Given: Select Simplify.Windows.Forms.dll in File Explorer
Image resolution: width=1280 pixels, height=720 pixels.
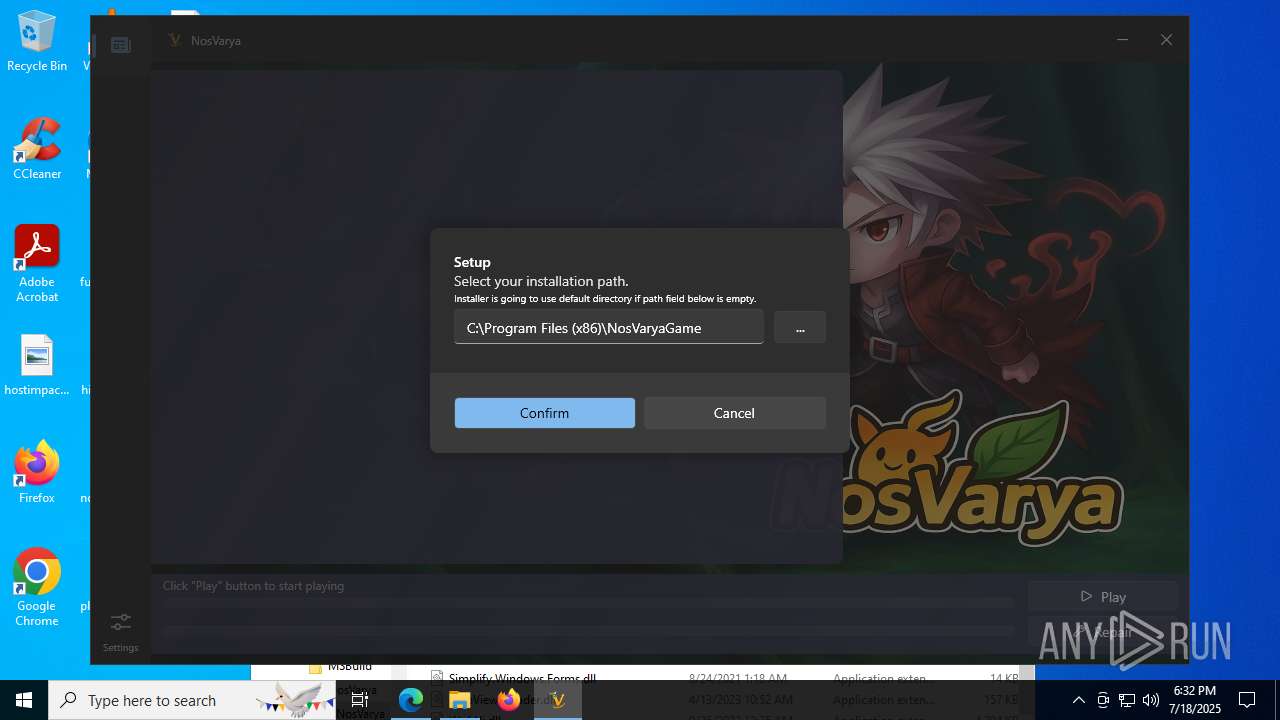Looking at the screenshot, I should point(522,679).
